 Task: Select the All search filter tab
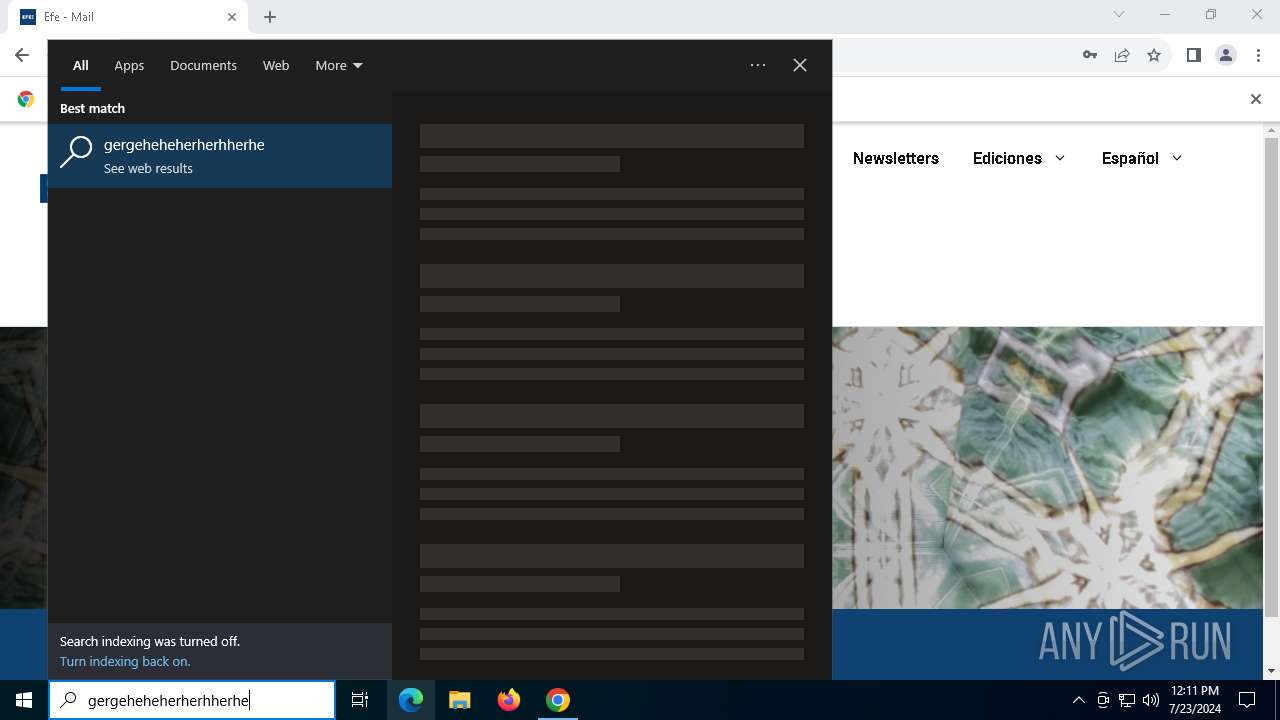coord(80,65)
